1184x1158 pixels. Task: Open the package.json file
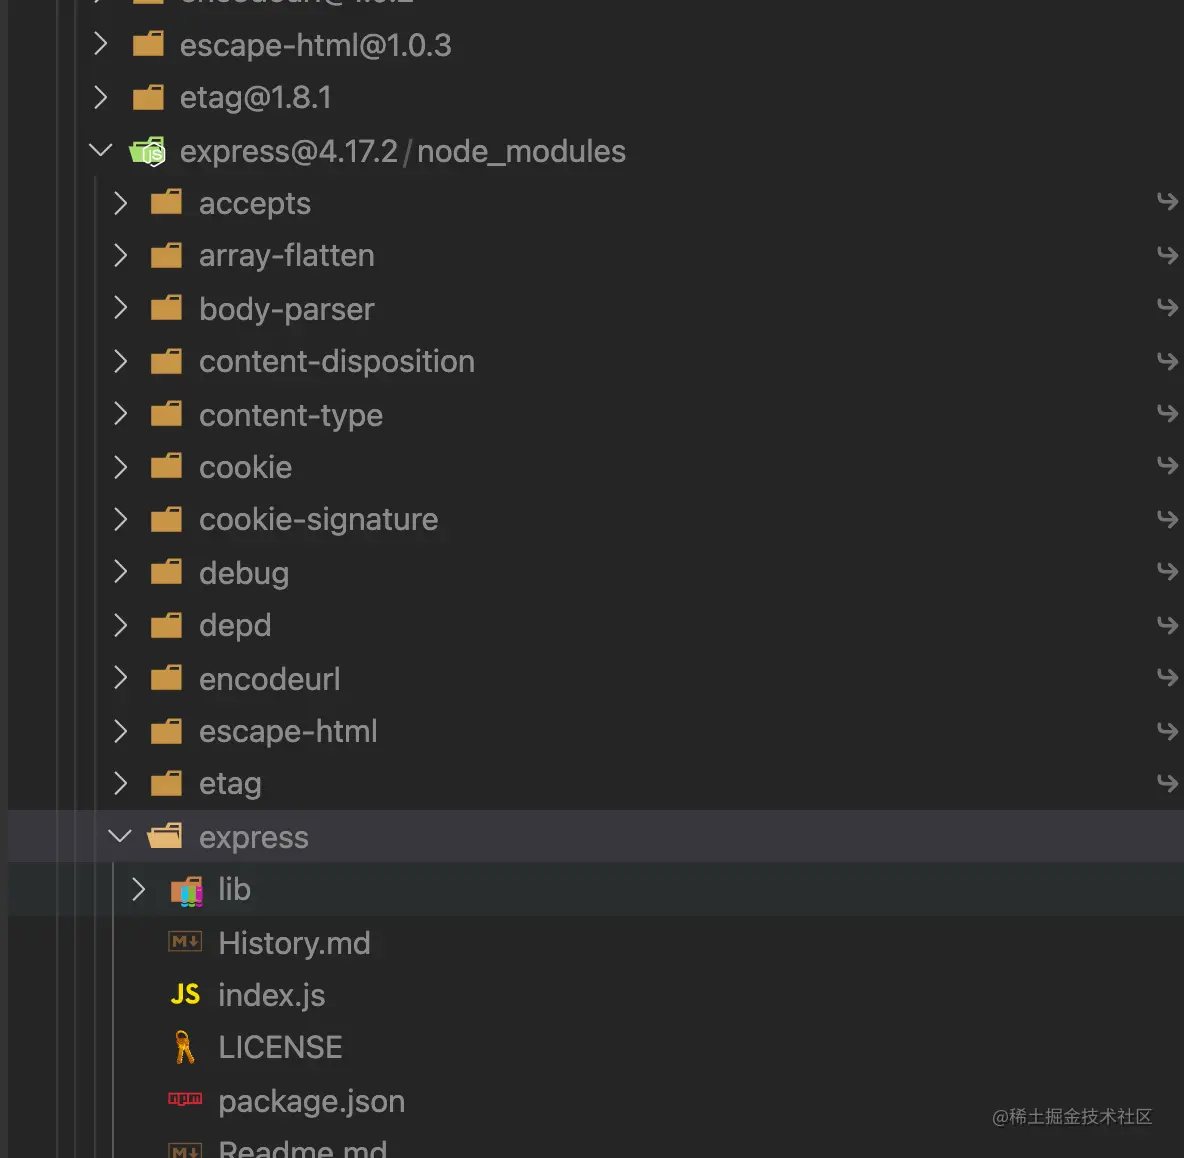coord(311,1101)
